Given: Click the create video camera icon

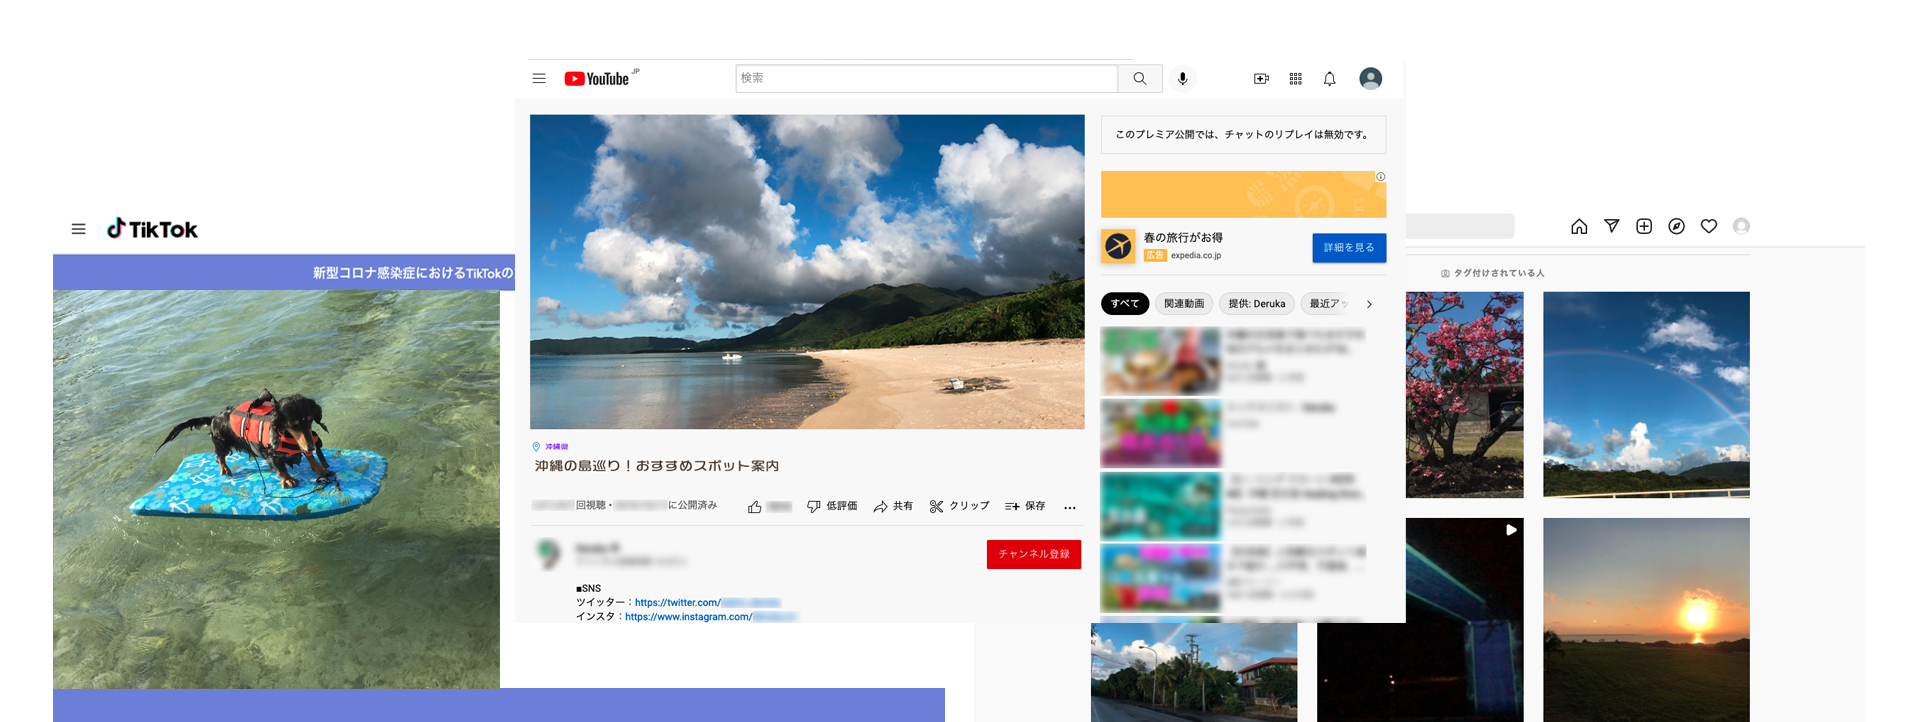Looking at the screenshot, I should pyautogui.click(x=1261, y=78).
